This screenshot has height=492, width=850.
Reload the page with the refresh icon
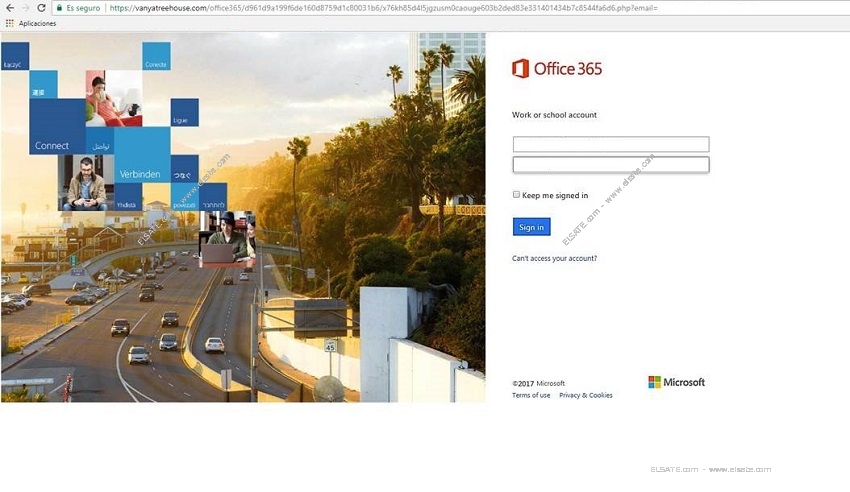[41, 8]
